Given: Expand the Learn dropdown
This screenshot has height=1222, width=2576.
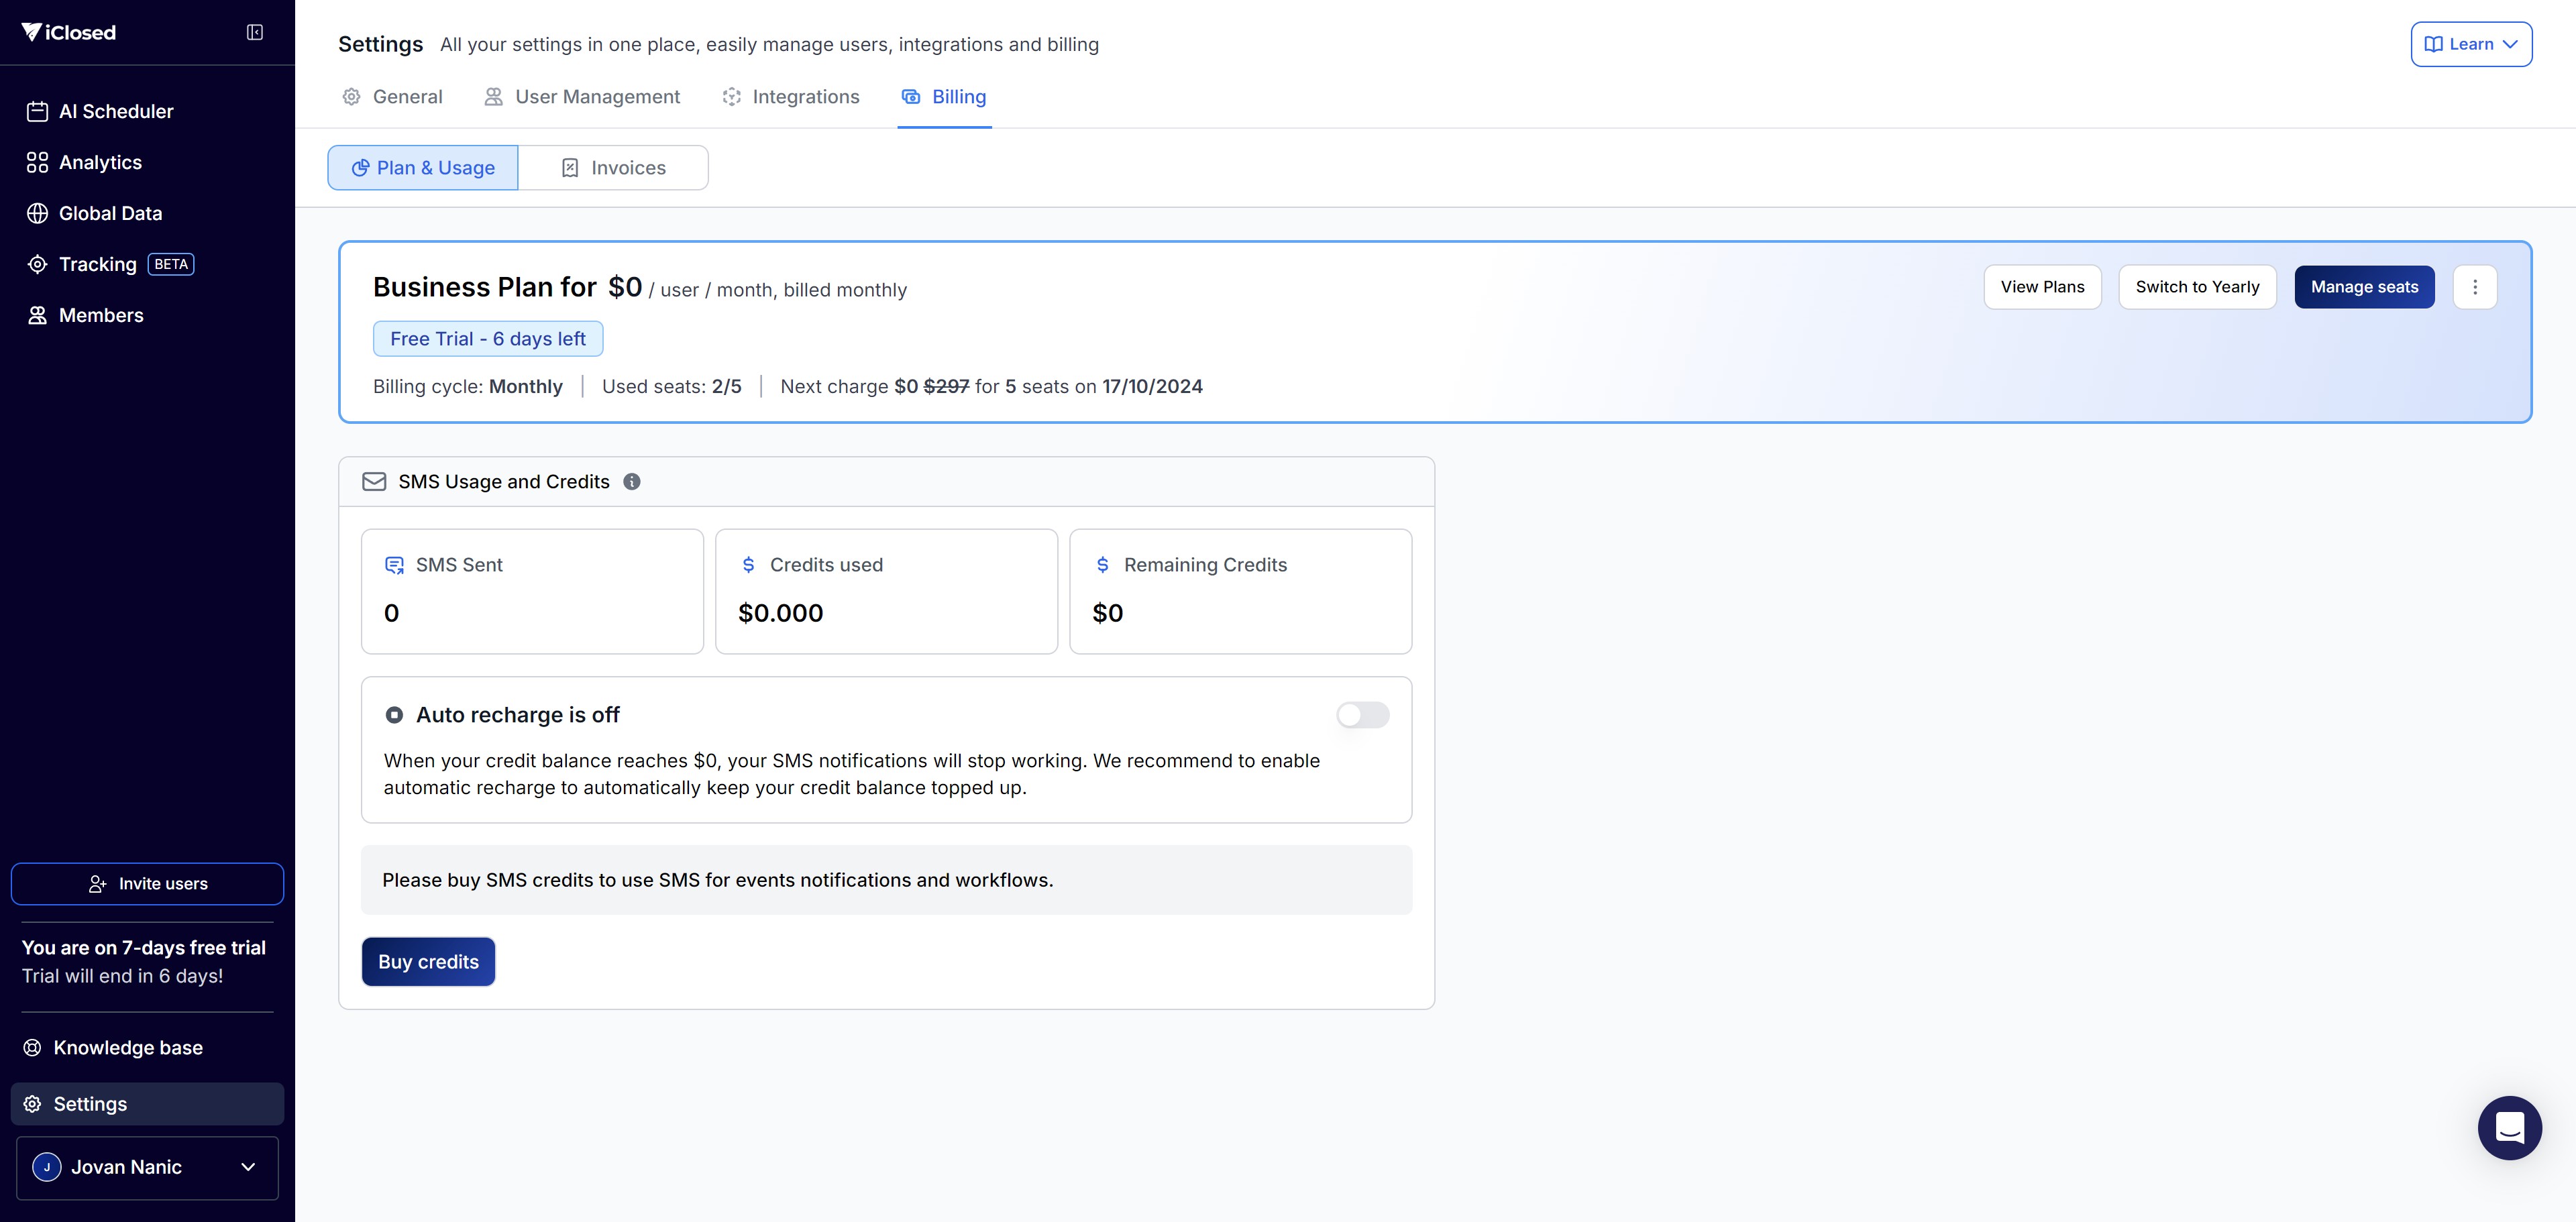Looking at the screenshot, I should (x=2470, y=44).
